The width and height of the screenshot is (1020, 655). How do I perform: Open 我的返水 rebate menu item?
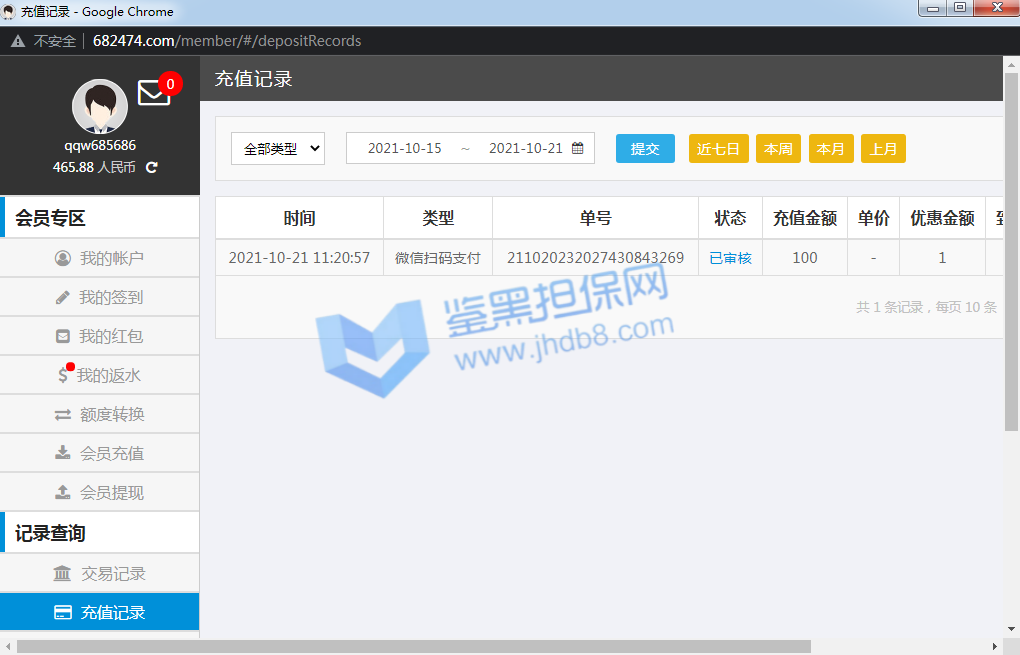(x=100, y=375)
